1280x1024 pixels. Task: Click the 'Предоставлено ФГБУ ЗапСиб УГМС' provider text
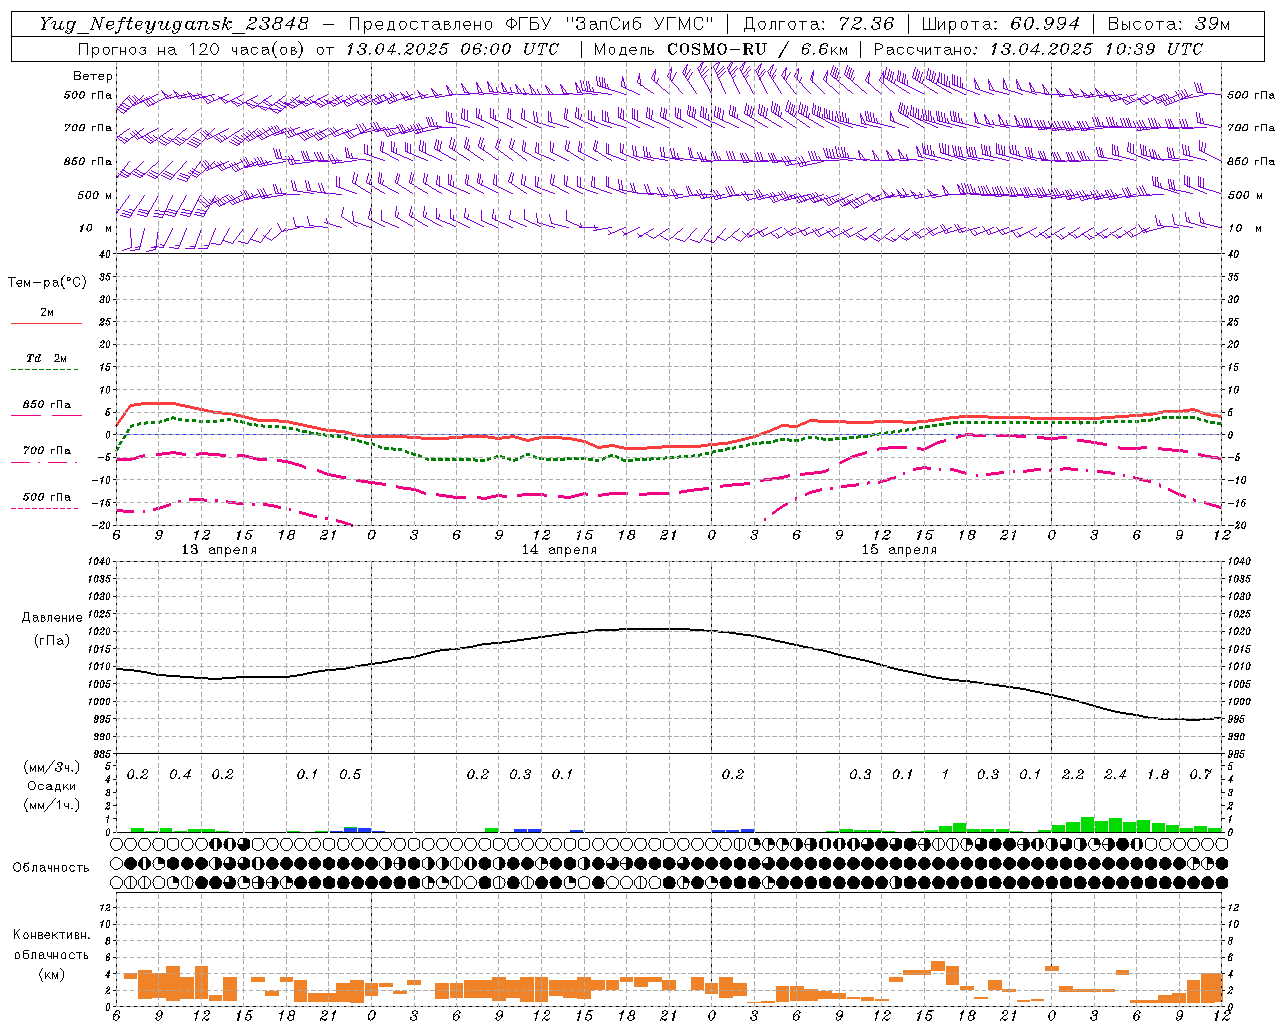coord(530,24)
